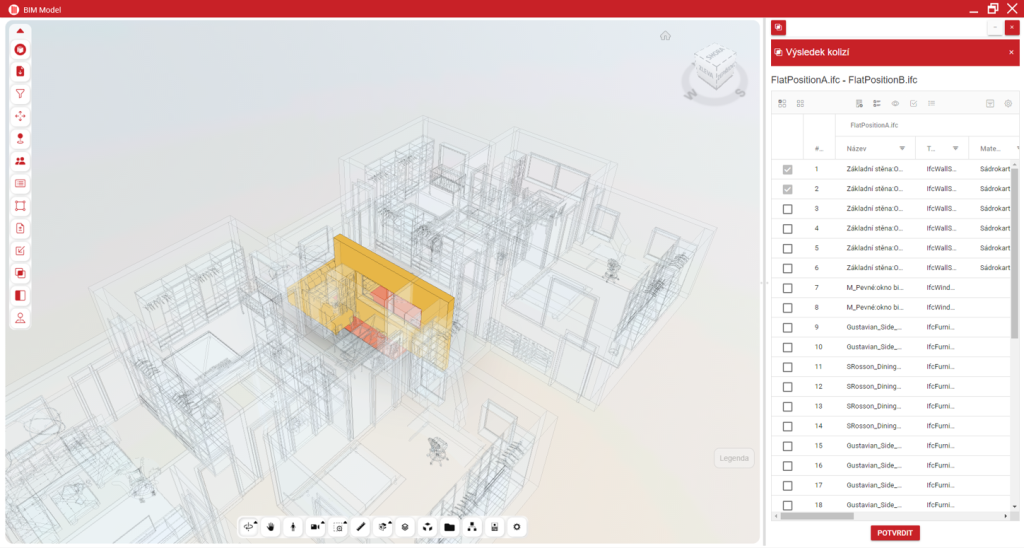This screenshot has height=548, width=1024.
Task: Open the gear settings in the bottom toolbar
Action: click(x=517, y=527)
